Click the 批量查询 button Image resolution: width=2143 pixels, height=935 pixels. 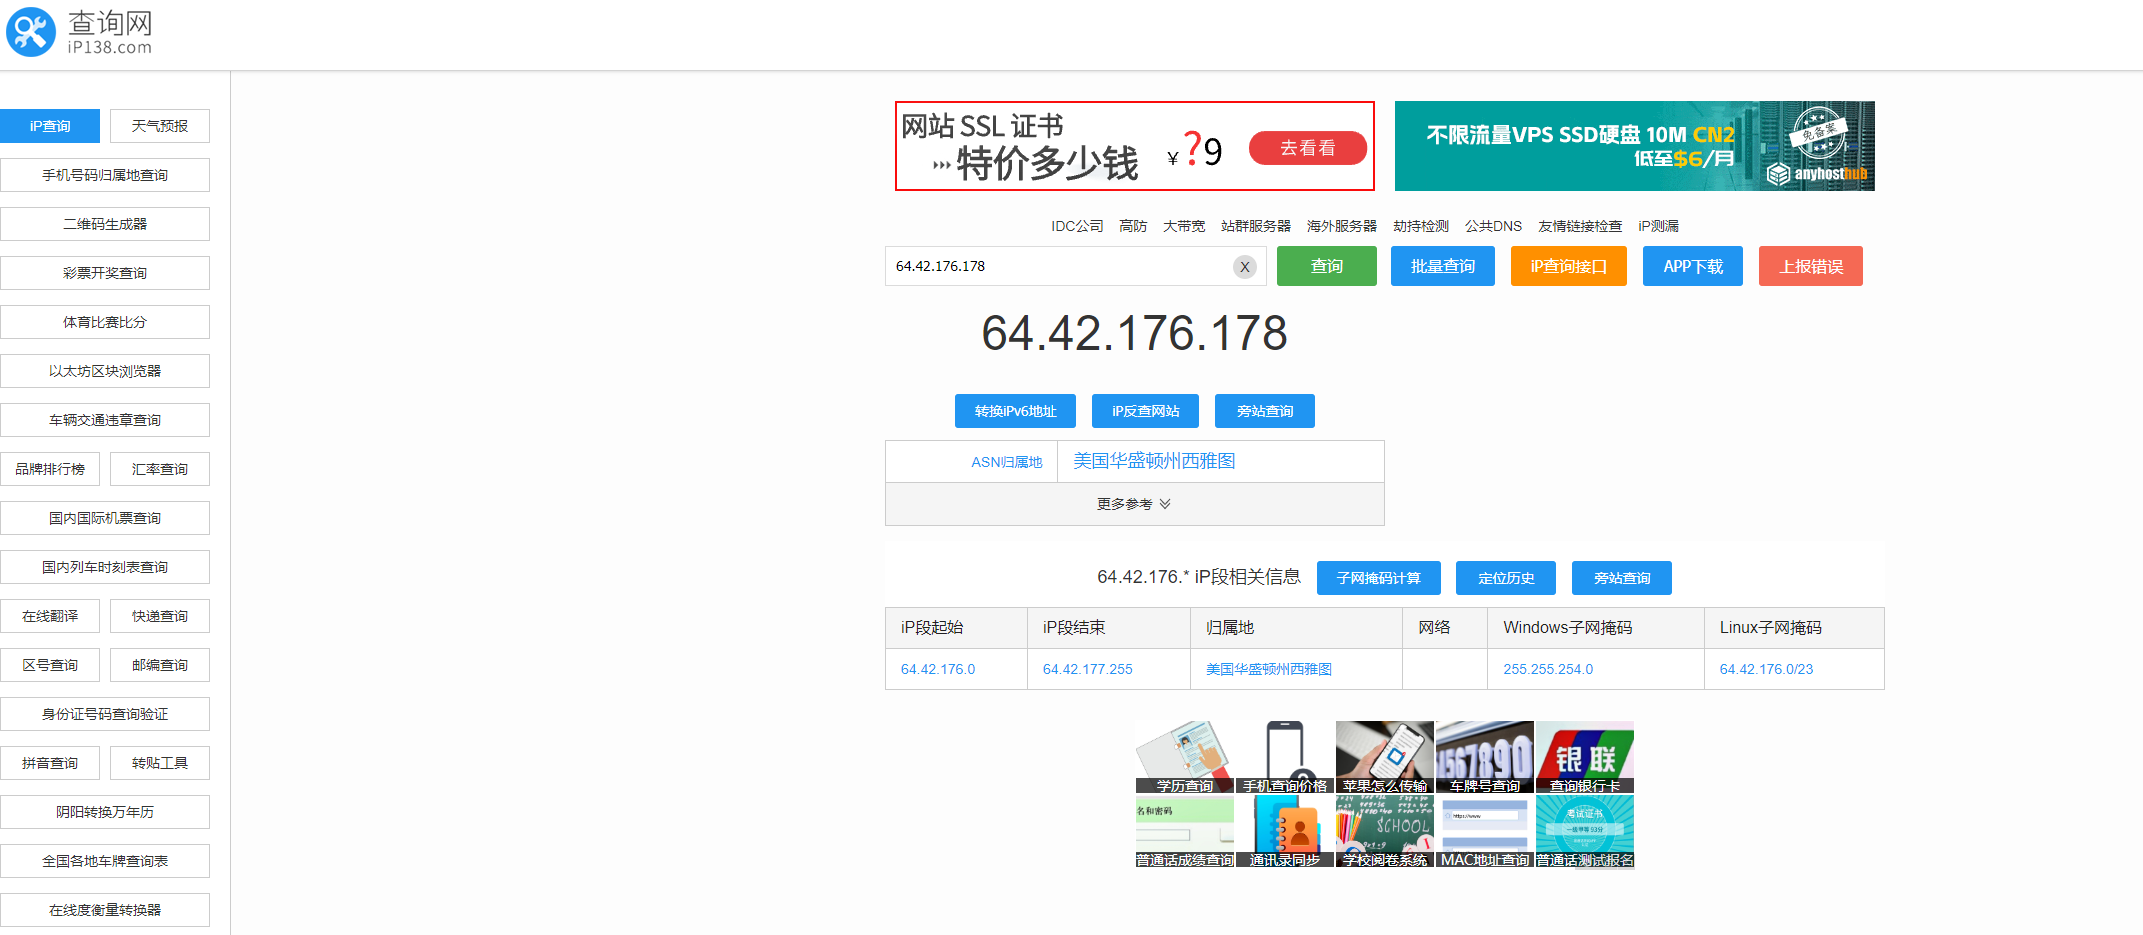click(x=1443, y=266)
